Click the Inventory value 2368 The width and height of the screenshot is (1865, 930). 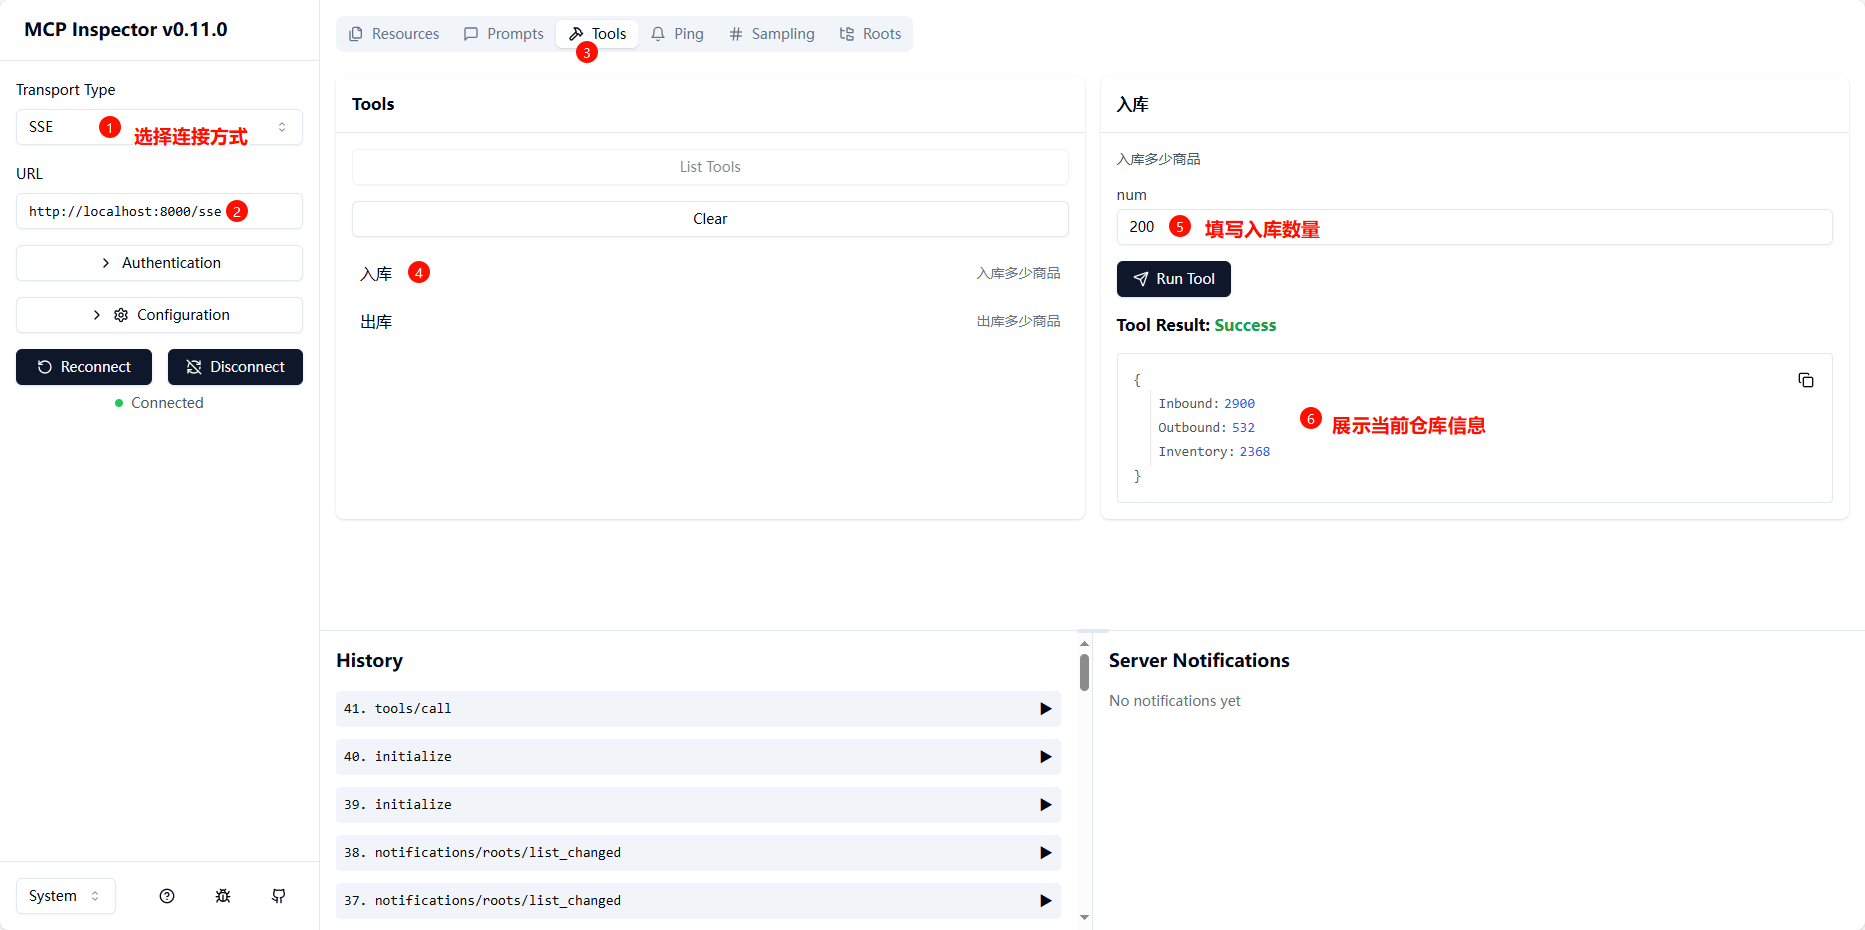click(1255, 452)
